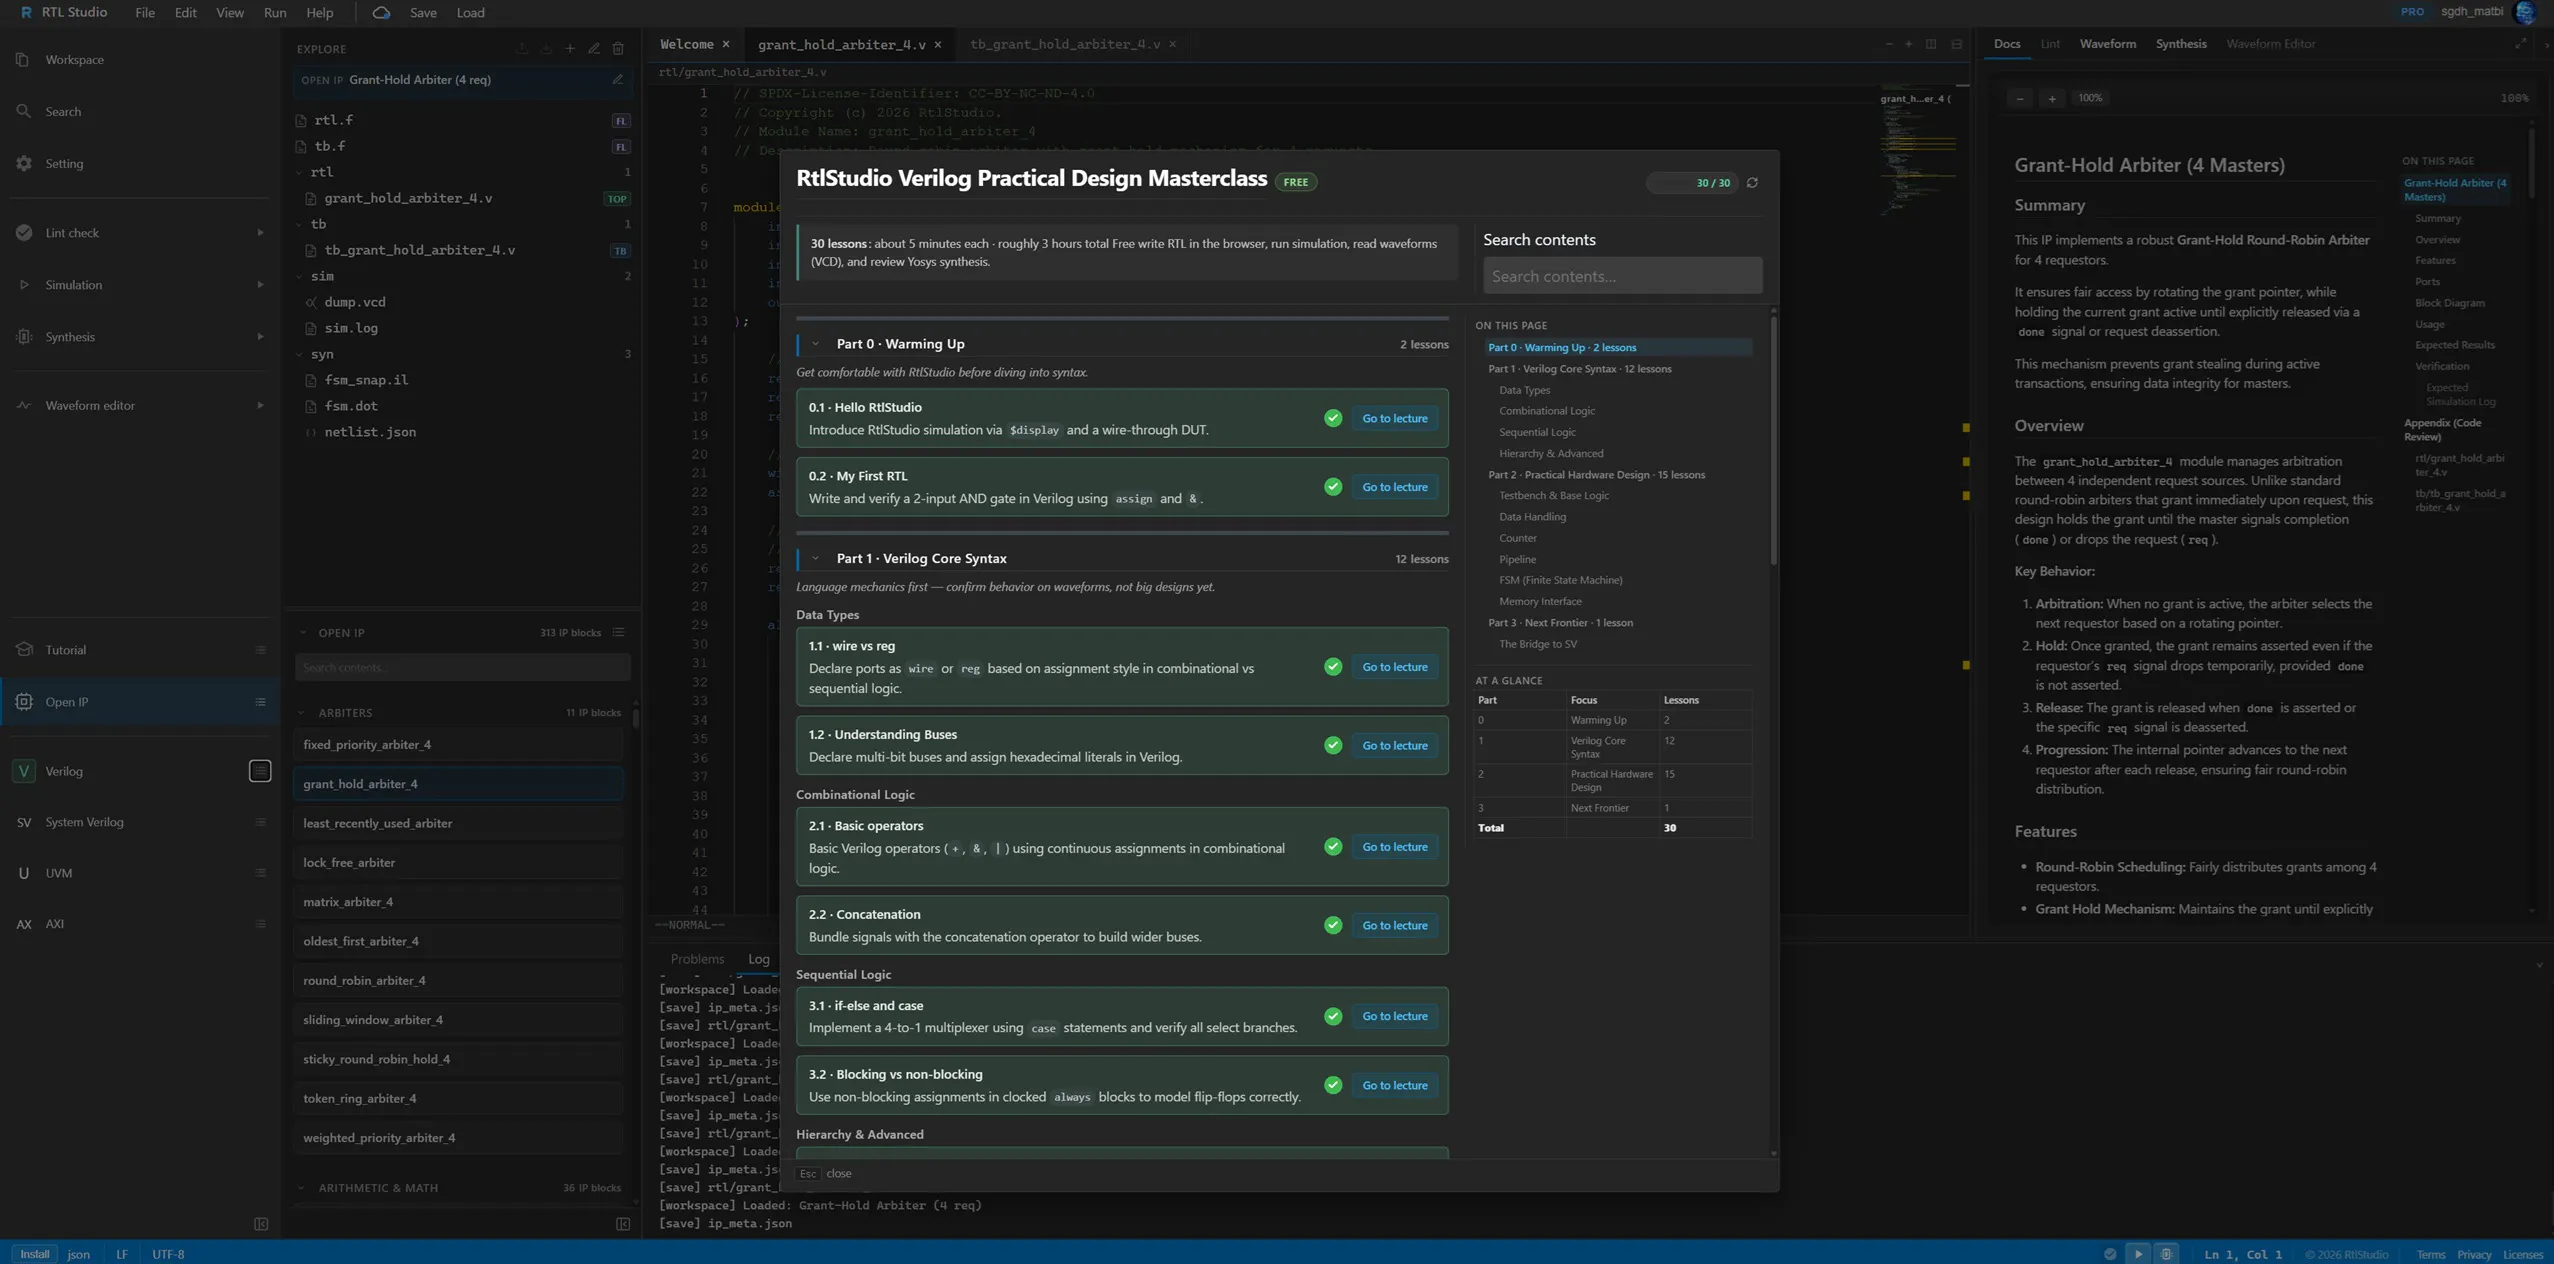
Task: Edit the Grant-Hold Arbiter IP title with its pencil
Action: 618,80
